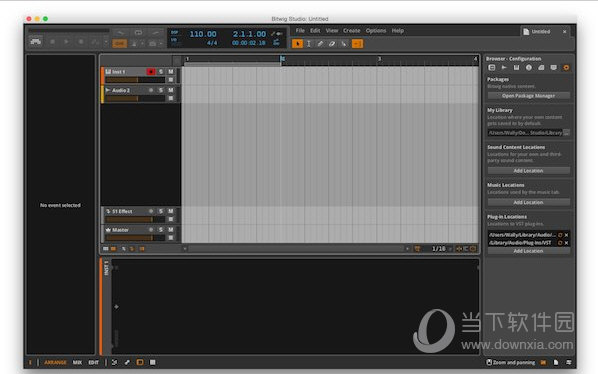
Task: Open the browser Everything tab icon
Action: (492, 67)
